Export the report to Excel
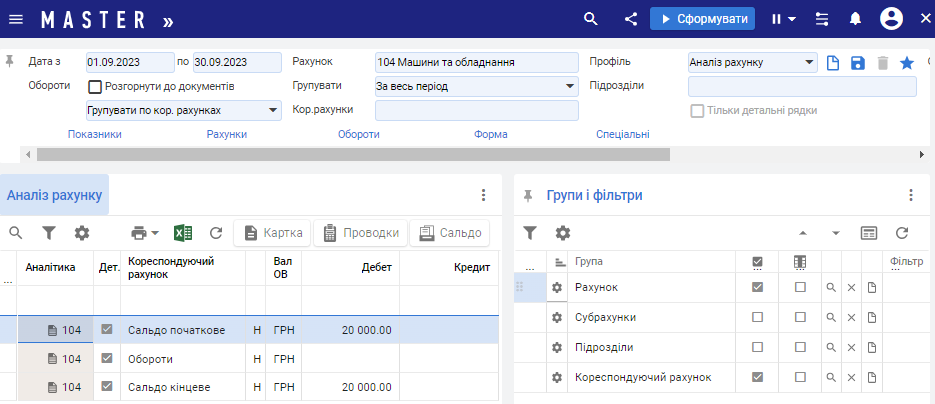 tap(183, 233)
